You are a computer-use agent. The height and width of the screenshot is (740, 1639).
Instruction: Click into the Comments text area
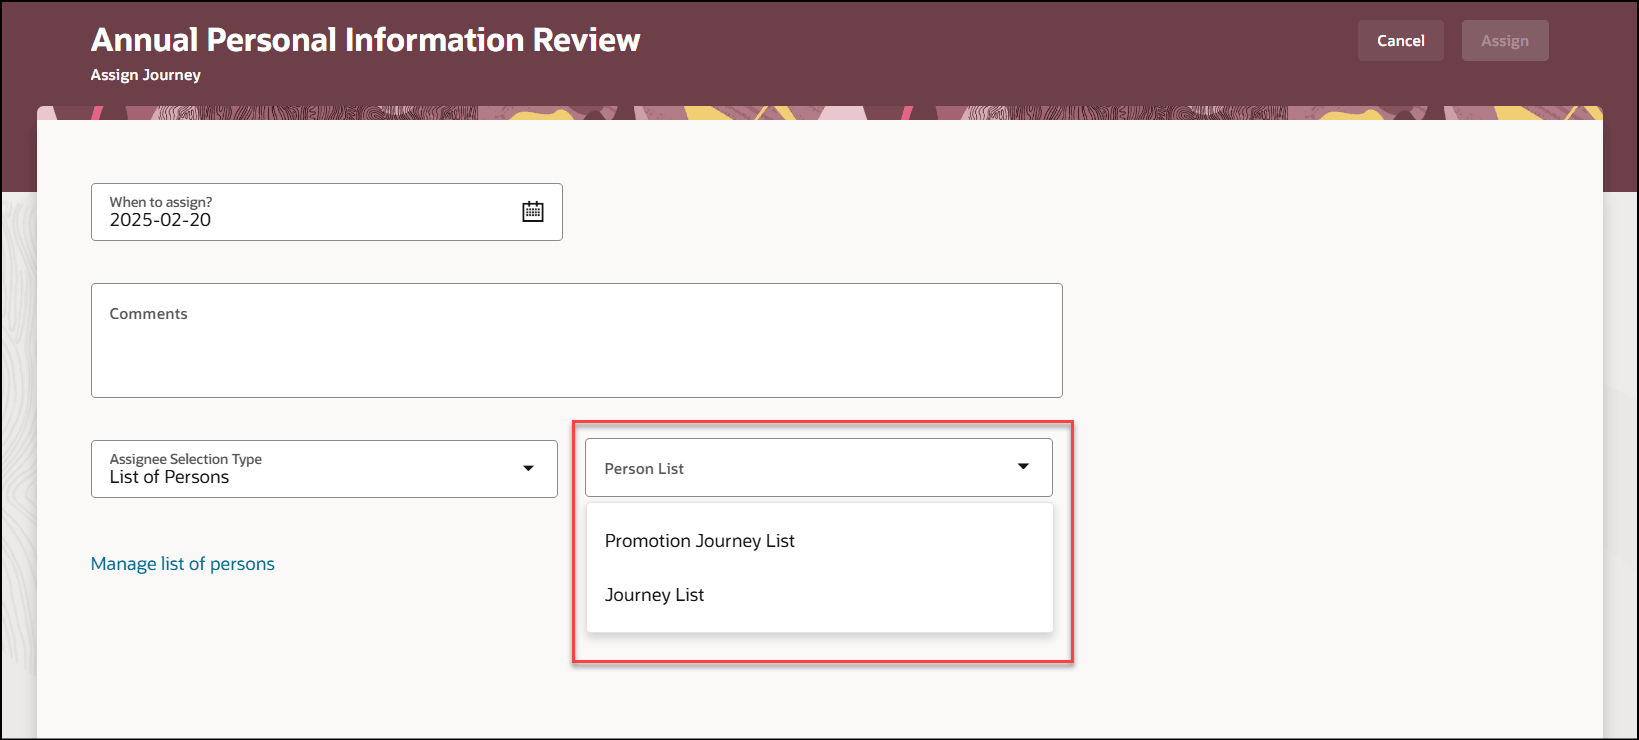click(x=577, y=341)
